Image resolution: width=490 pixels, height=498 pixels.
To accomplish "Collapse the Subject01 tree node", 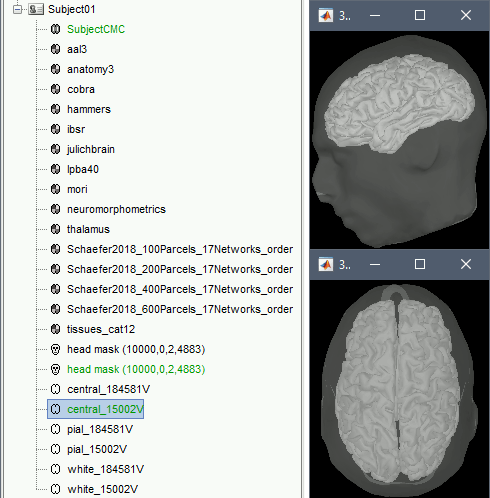I will click(x=17, y=9).
